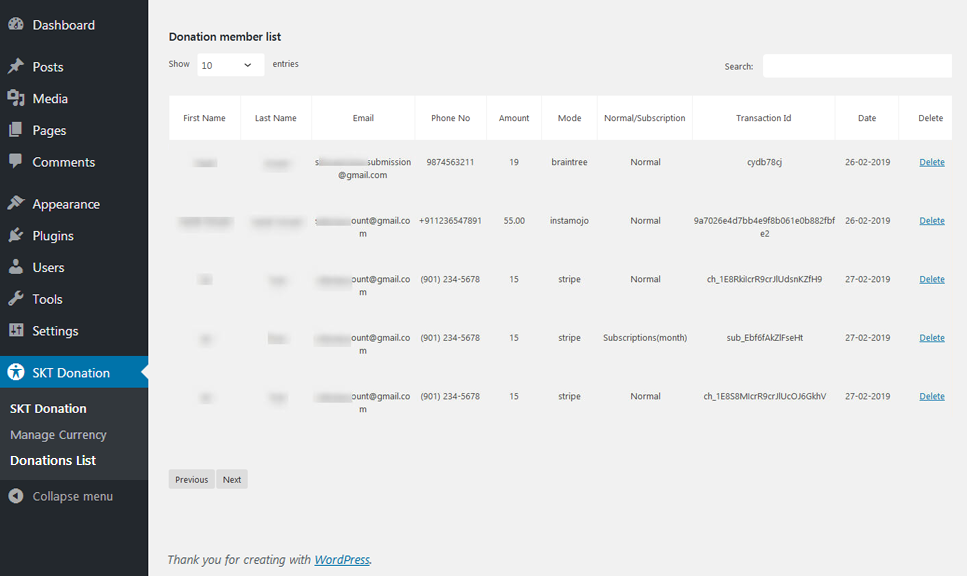Click the Users person icon
The image size is (967, 576).
(16, 267)
